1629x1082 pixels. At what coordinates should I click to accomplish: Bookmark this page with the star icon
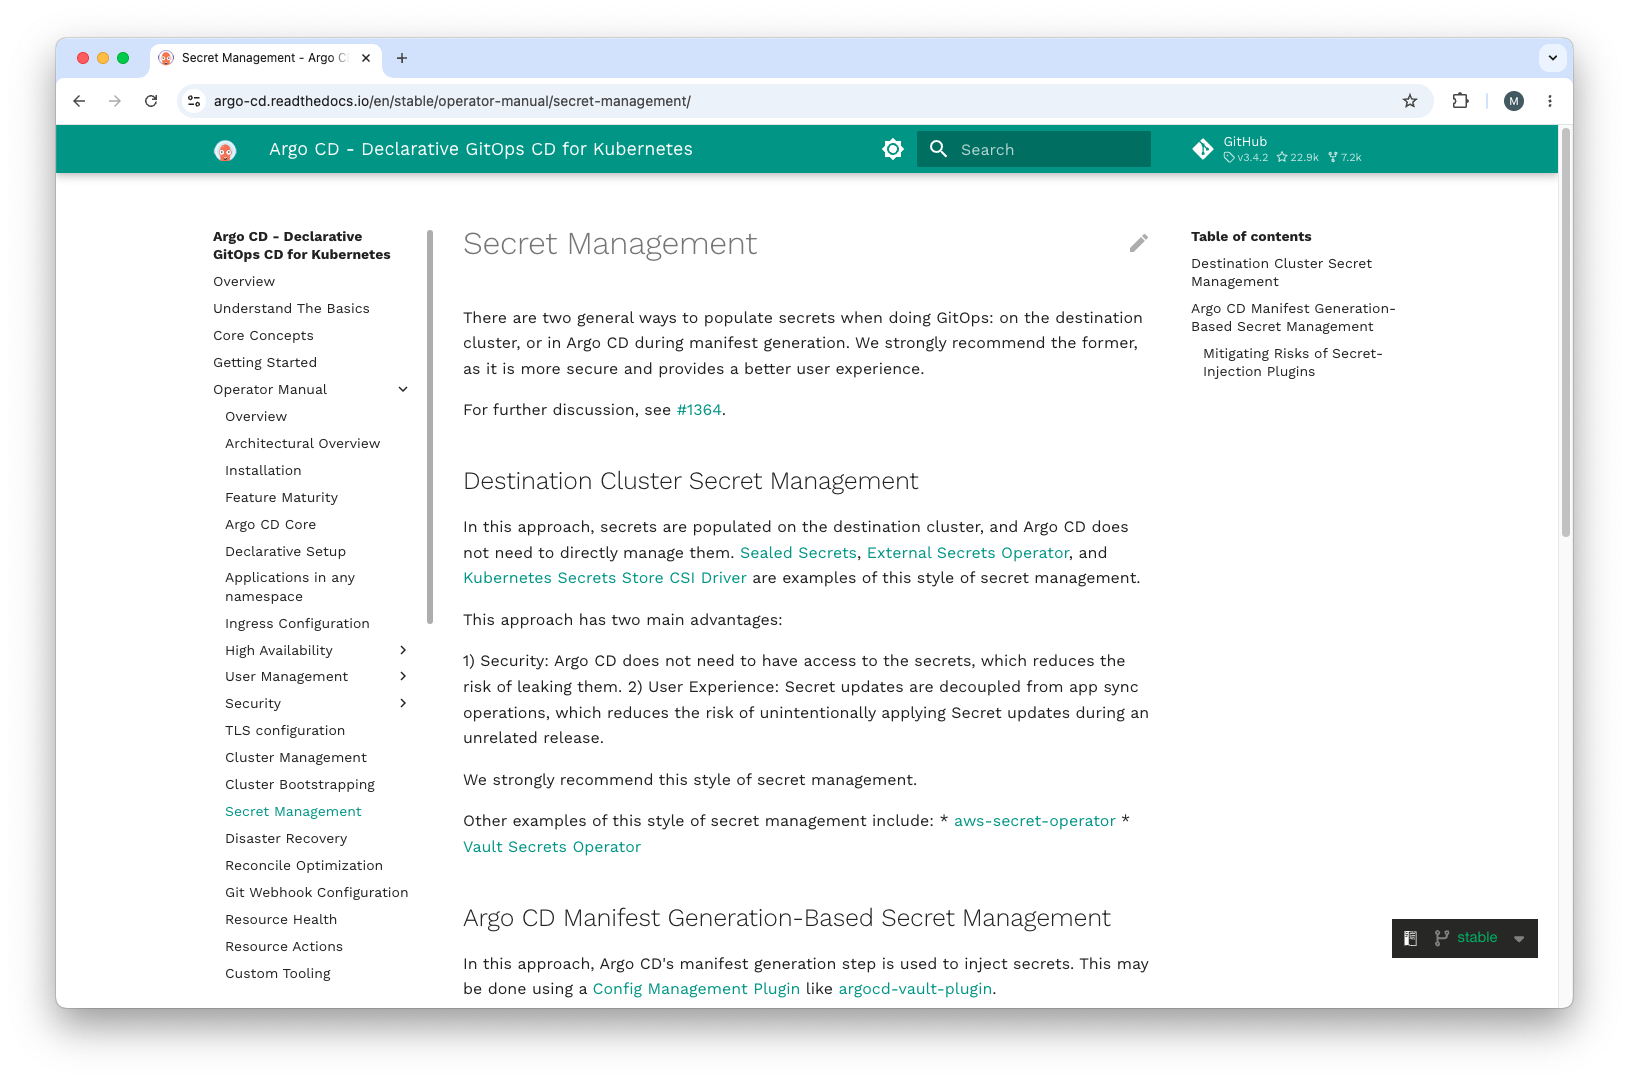[x=1410, y=101]
